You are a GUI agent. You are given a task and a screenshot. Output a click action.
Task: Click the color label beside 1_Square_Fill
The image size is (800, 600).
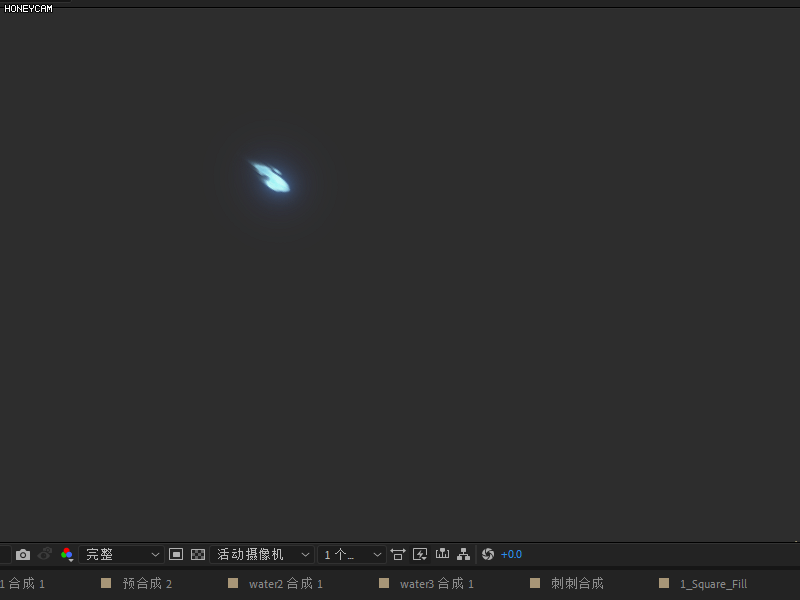[x=664, y=583]
